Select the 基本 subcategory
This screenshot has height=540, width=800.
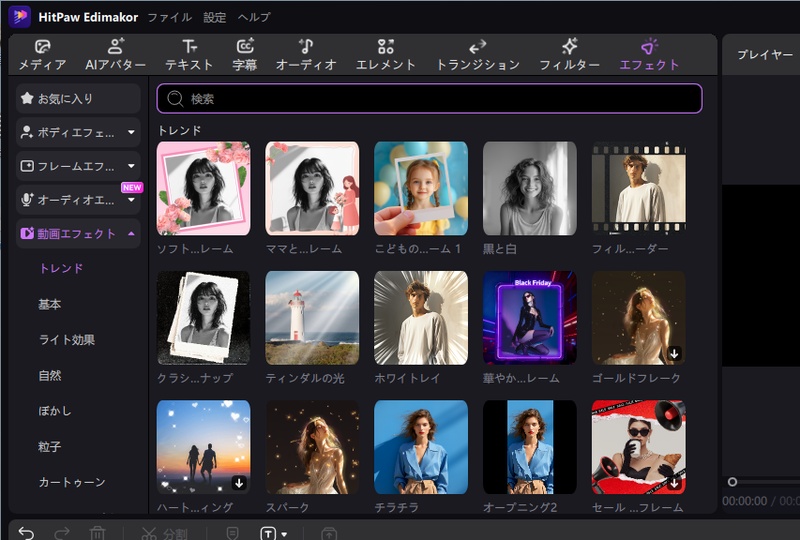pyautogui.click(x=50, y=304)
